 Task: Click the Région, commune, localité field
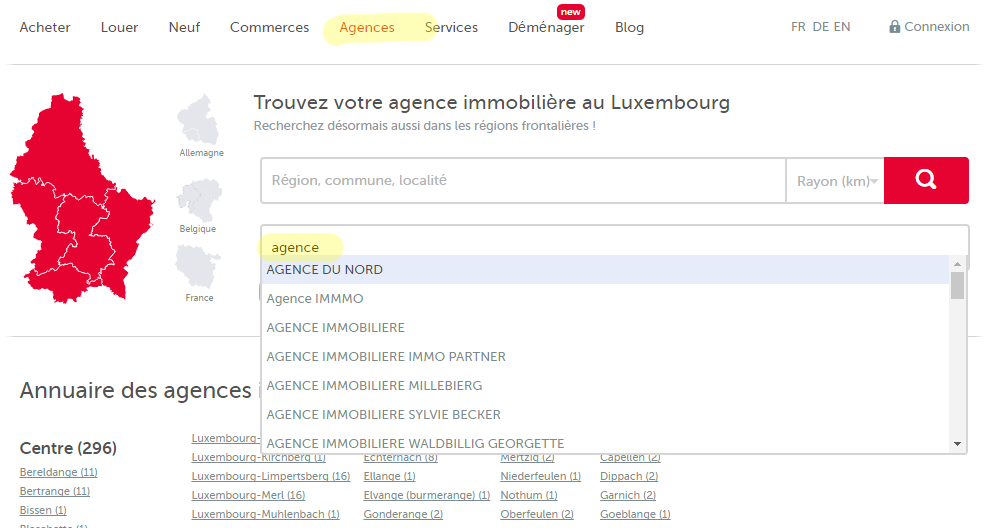[x=523, y=181]
